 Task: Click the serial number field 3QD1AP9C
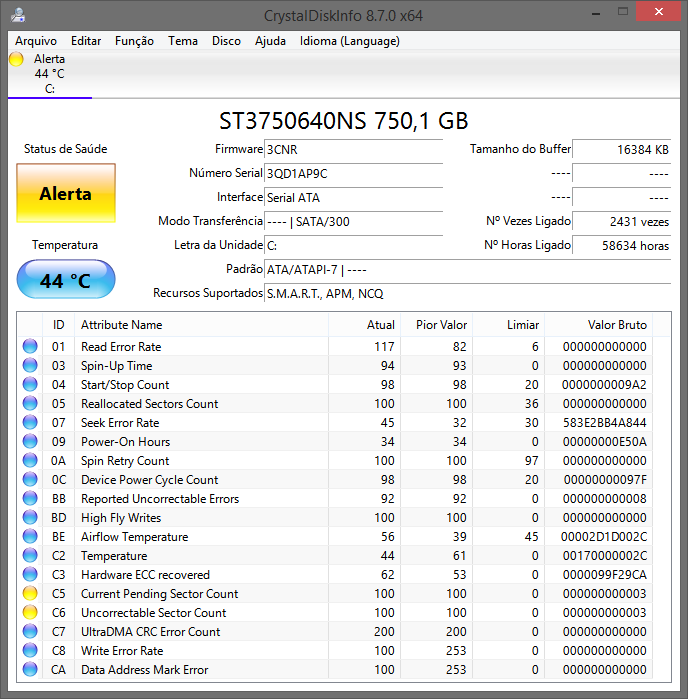click(354, 173)
